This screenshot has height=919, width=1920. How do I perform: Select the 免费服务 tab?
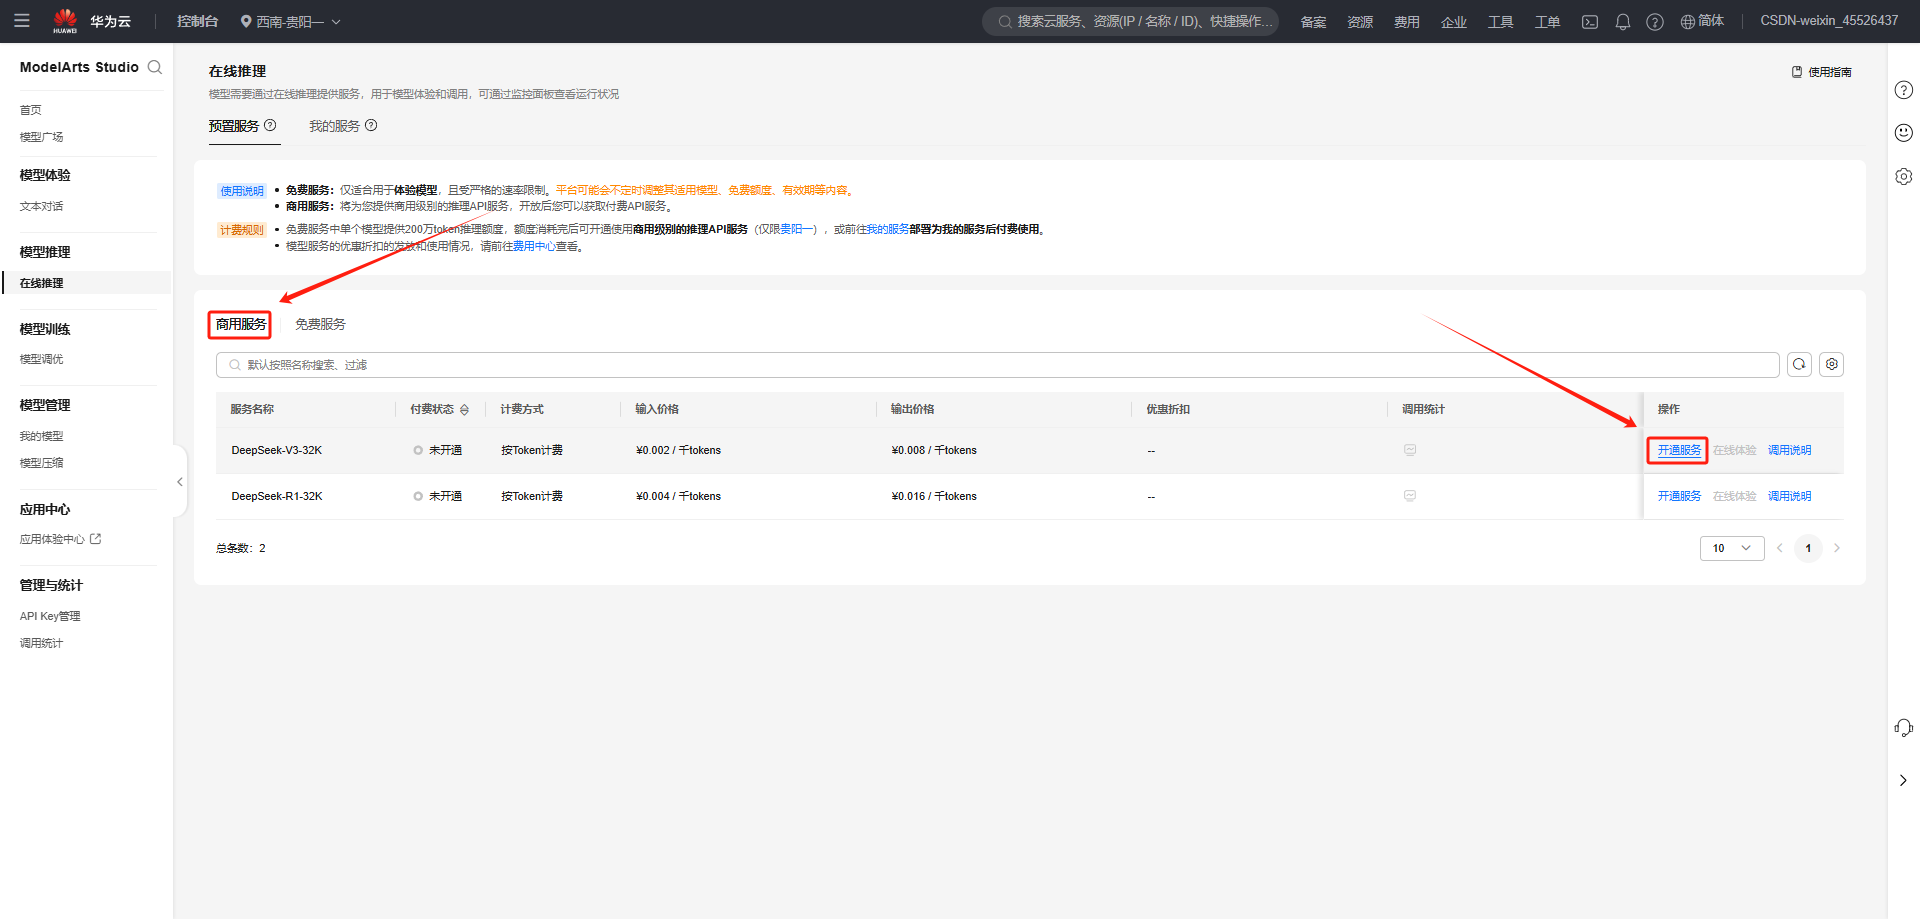coord(320,324)
